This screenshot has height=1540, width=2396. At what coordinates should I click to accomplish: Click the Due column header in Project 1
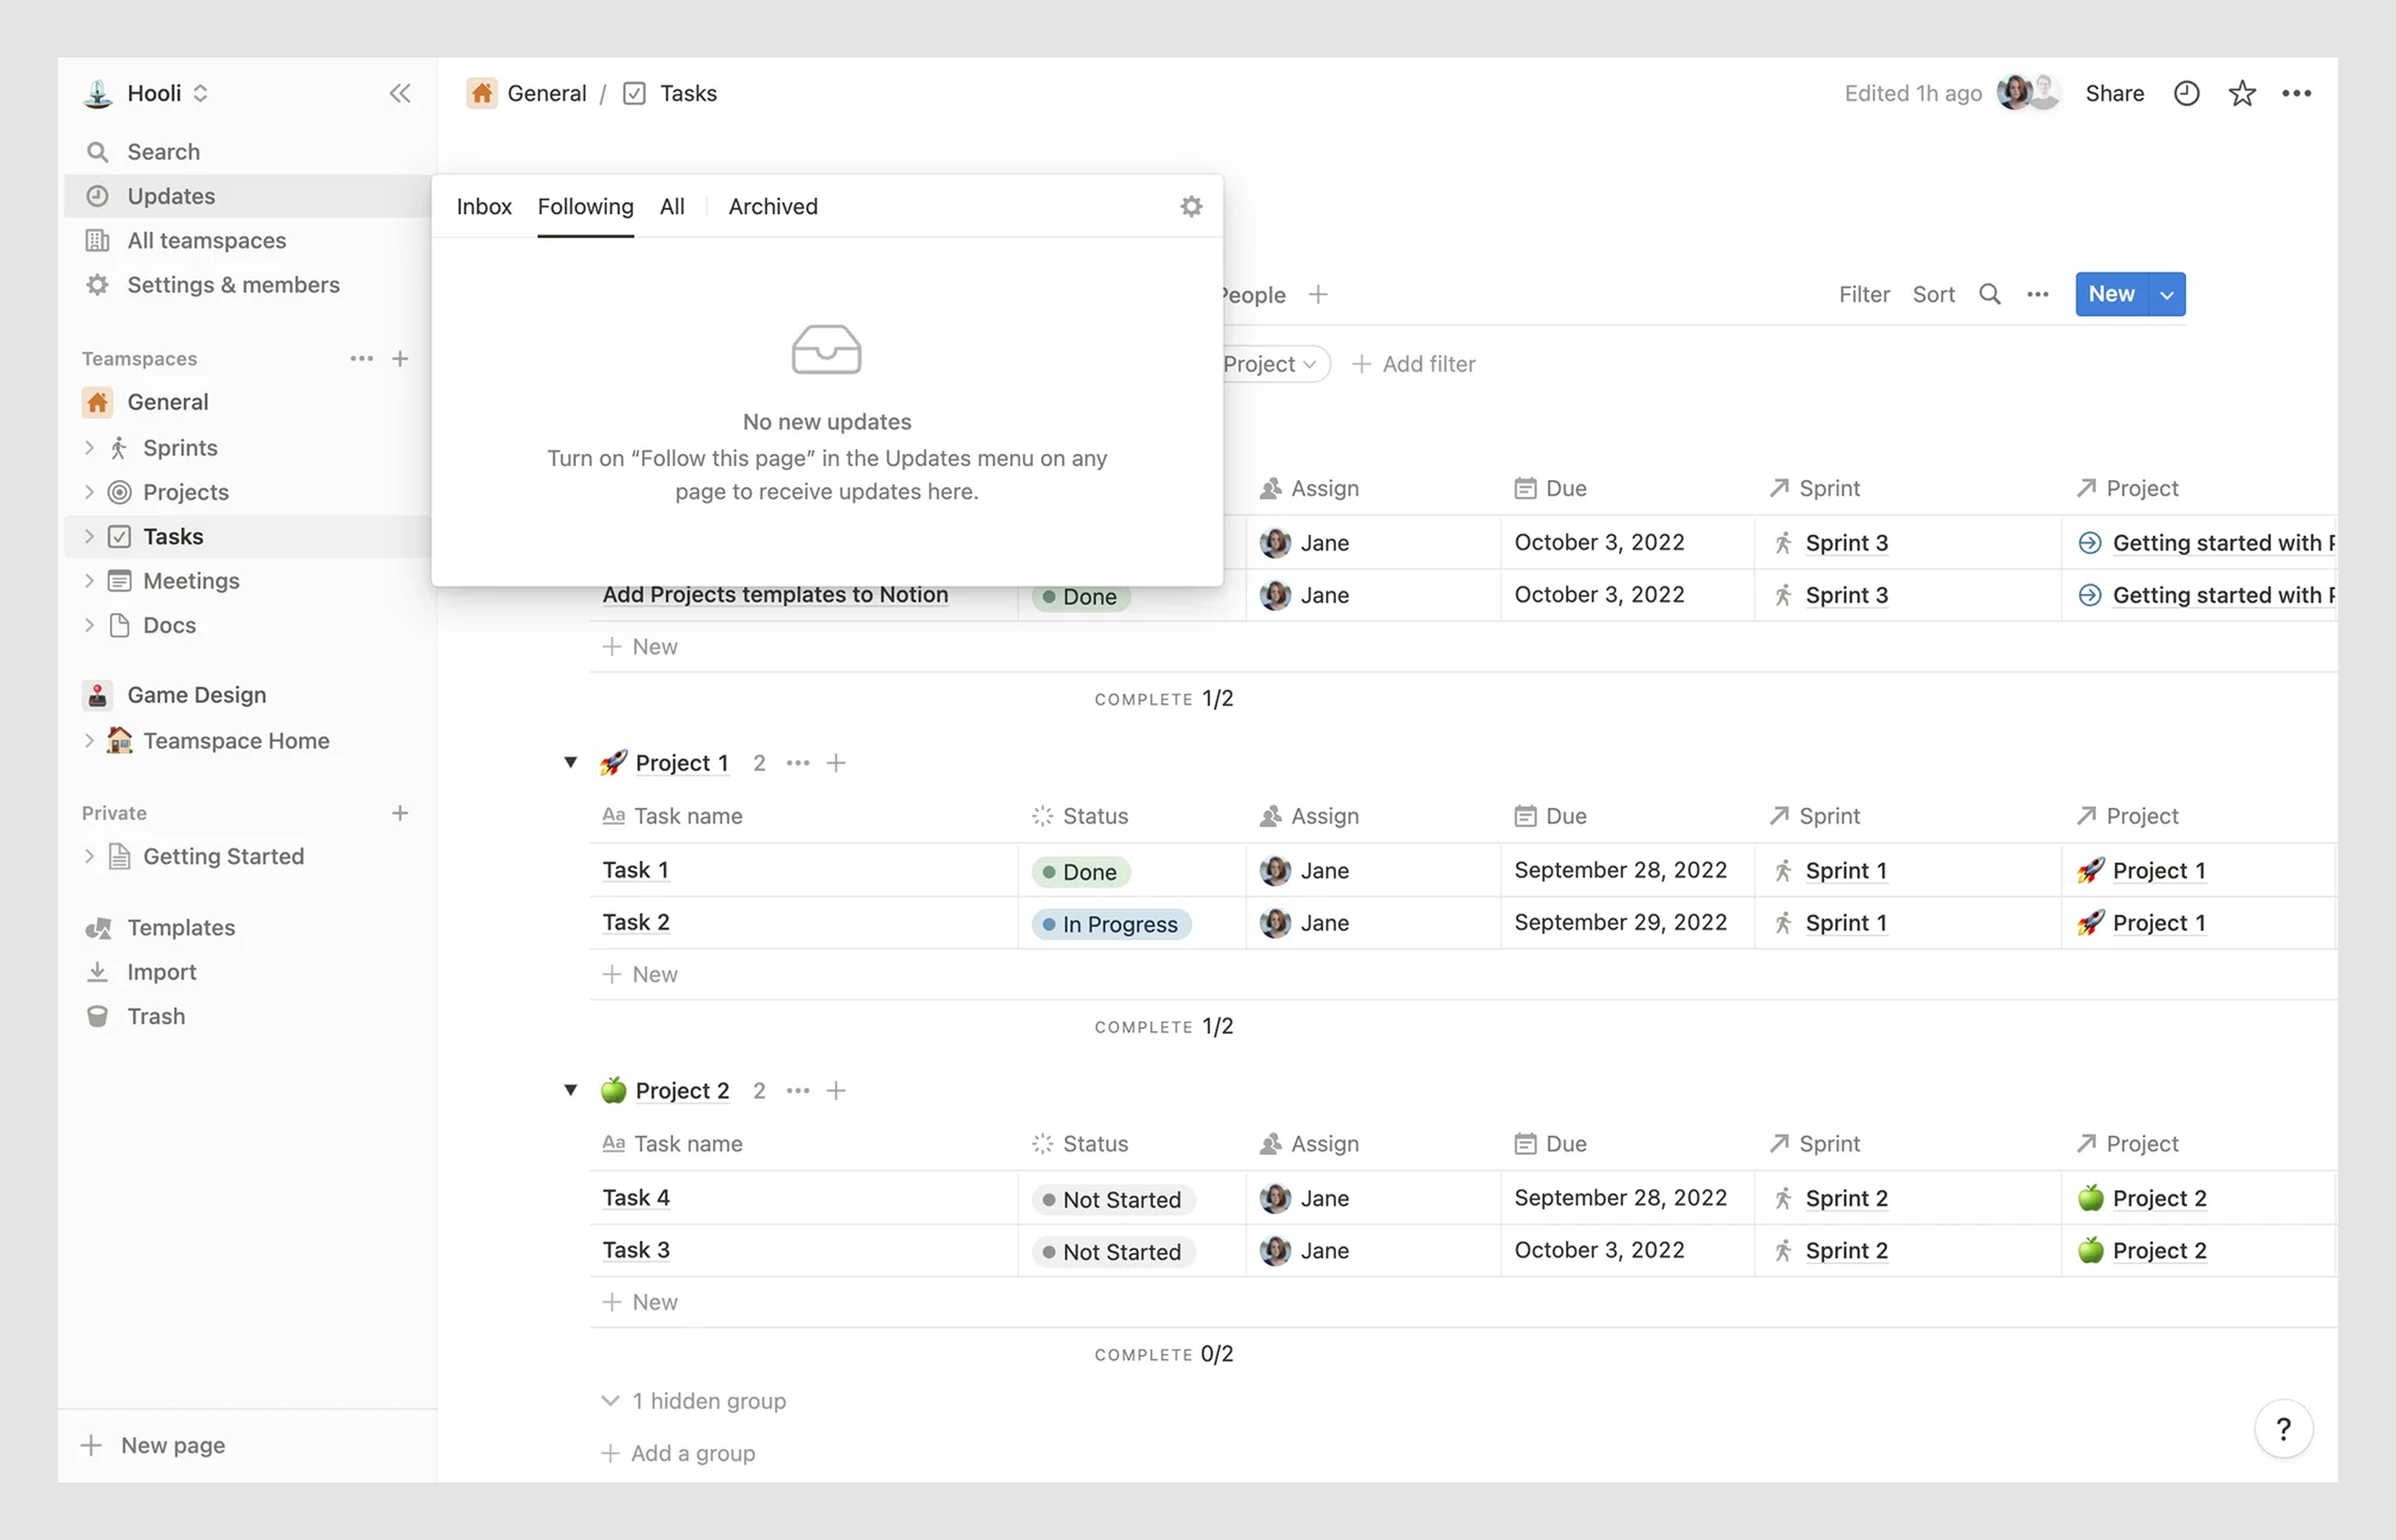[1551, 816]
